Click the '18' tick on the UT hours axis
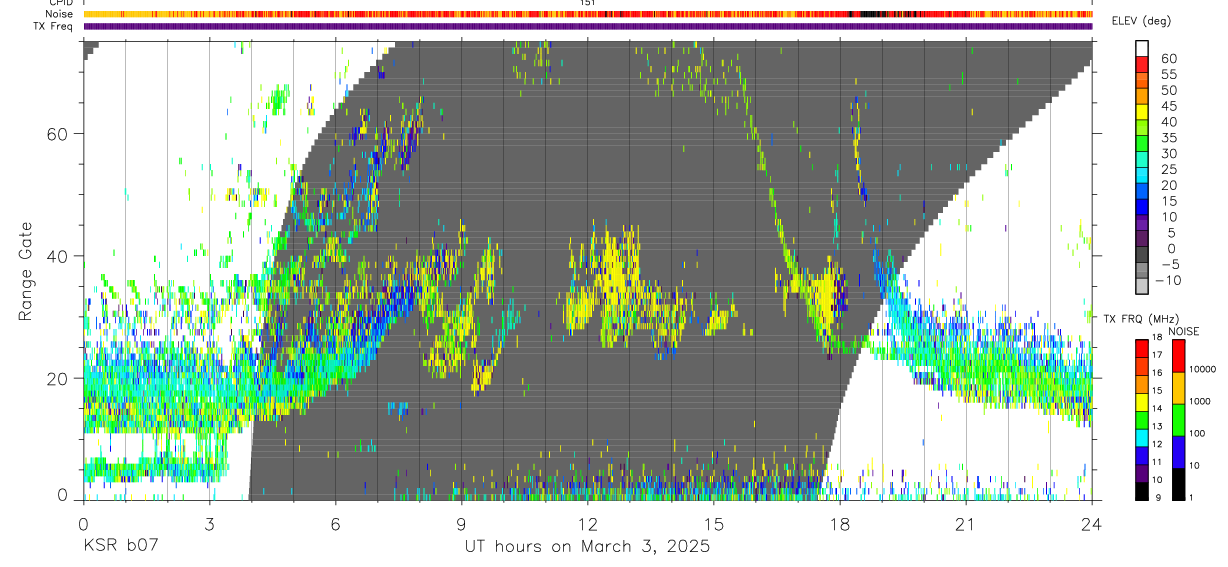The height and width of the screenshot is (567, 1228). [840, 523]
